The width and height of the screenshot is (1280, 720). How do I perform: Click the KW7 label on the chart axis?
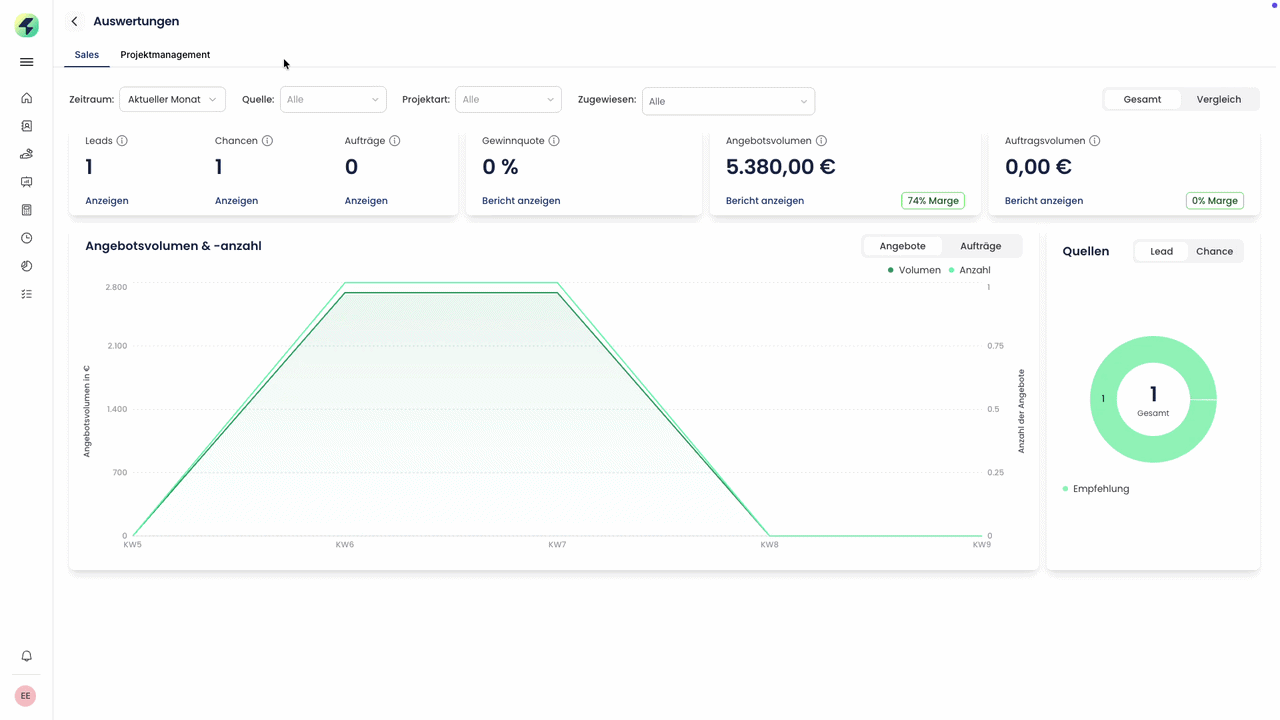coord(557,545)
